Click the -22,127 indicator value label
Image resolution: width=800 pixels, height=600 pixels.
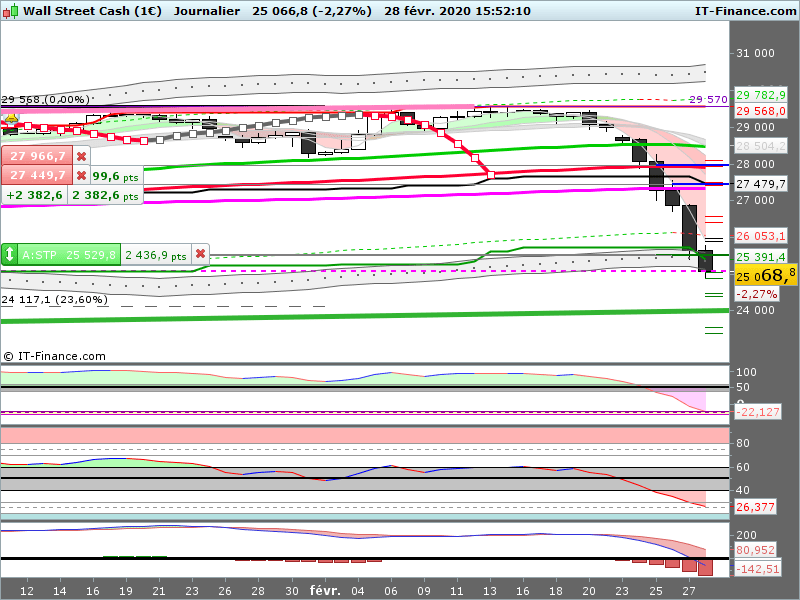click(757, 412)
